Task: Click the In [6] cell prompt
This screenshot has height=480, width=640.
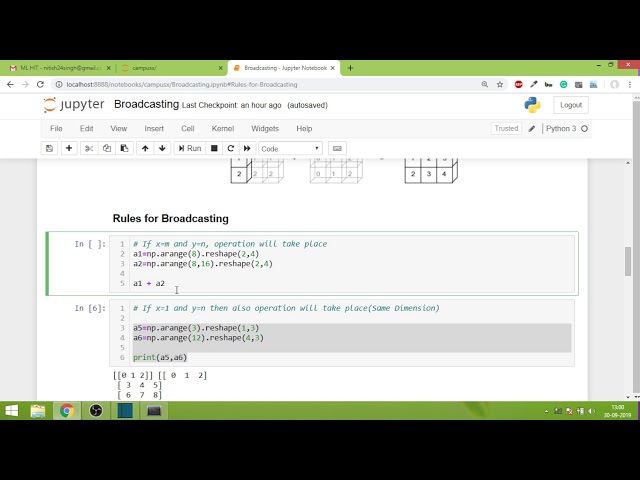Action: [x=90, y=308]
